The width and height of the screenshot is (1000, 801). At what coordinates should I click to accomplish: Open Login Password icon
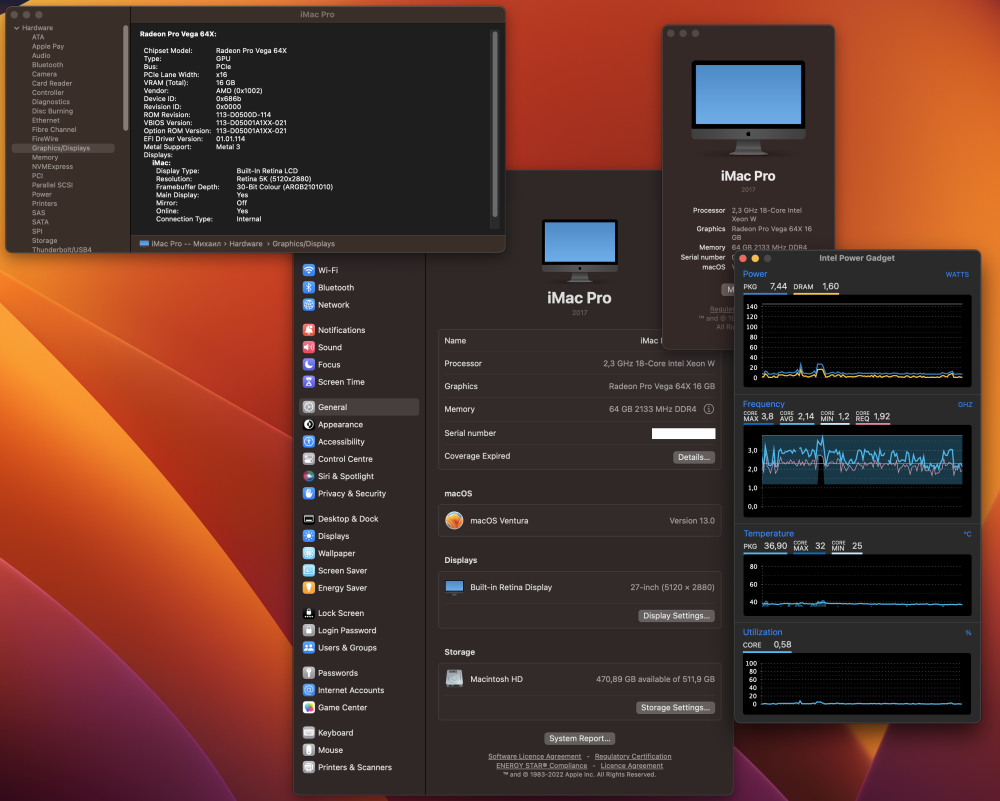309,630
